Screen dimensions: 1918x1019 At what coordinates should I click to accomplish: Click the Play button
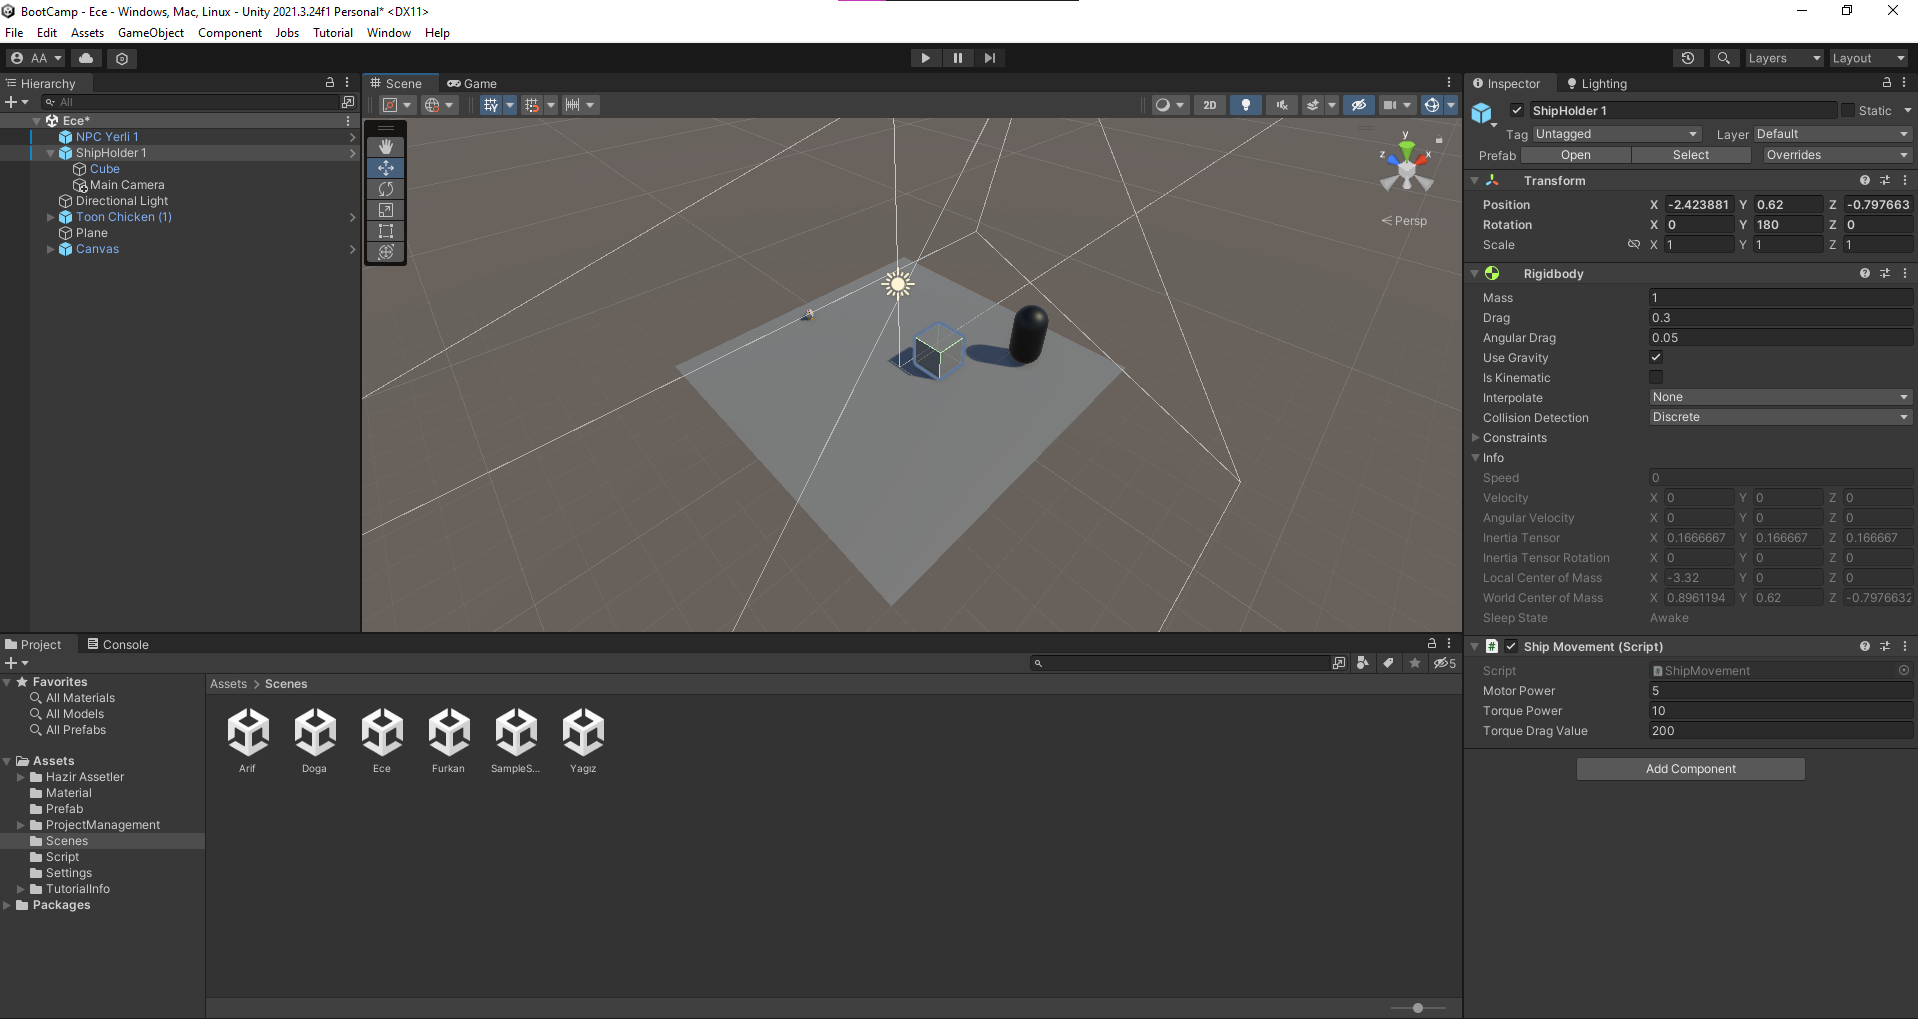tap(925, 58)
